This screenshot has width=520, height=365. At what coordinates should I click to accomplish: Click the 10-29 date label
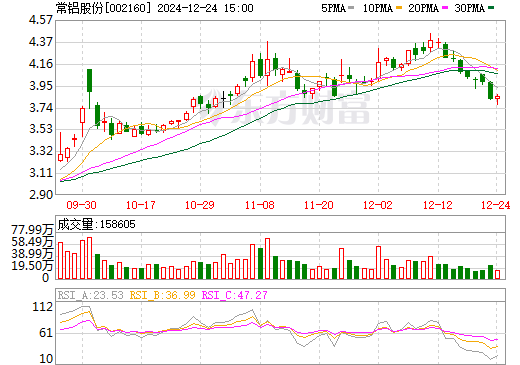pyautogui.click(x=200, y=205)
